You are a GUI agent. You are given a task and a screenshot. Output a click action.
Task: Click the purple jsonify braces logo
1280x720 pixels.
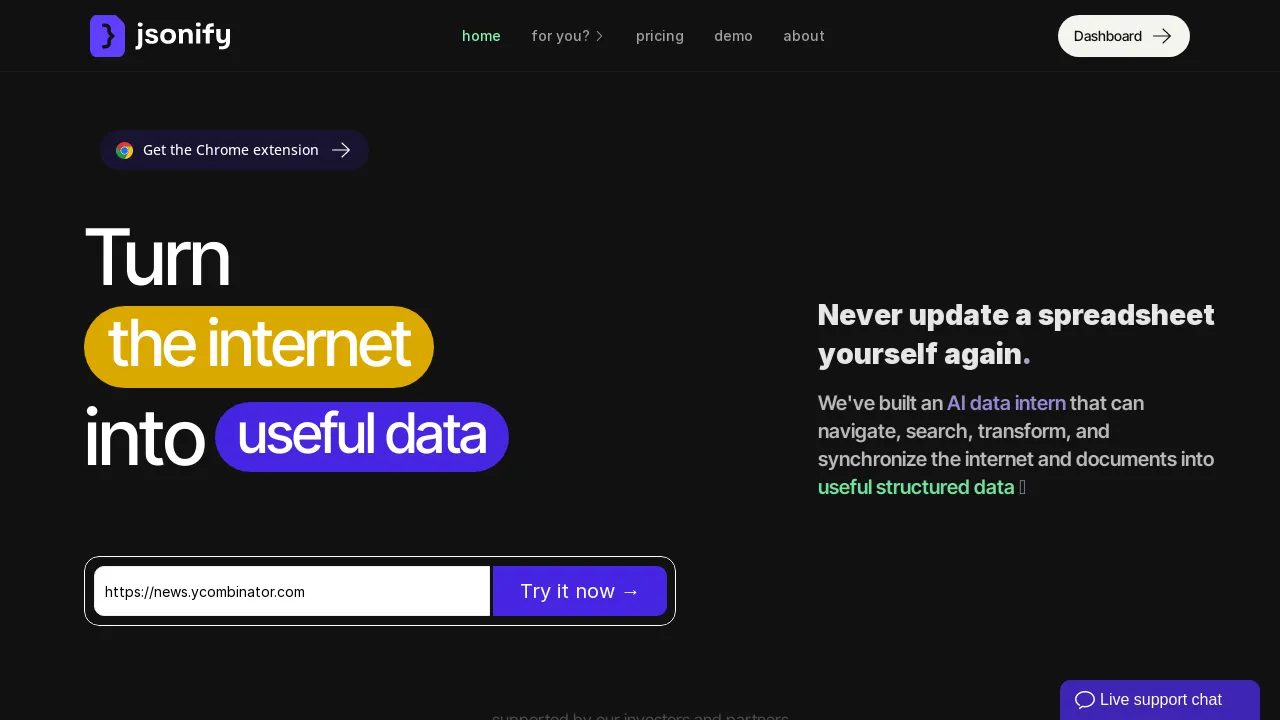[108, 35]
